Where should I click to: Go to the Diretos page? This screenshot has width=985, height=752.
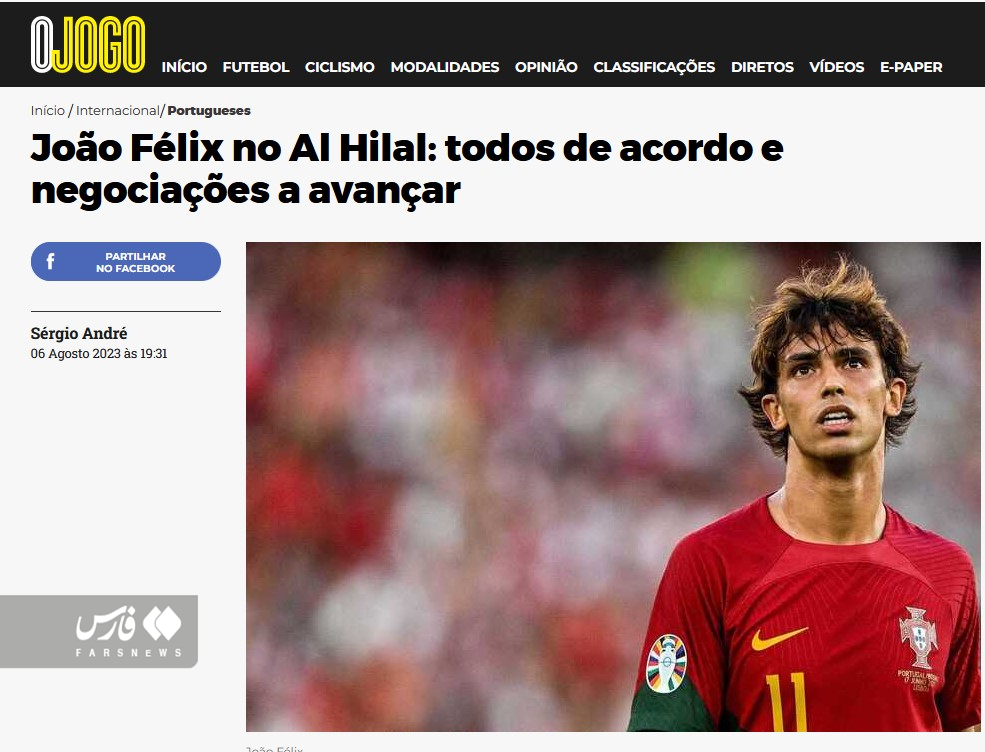[762, 67]
